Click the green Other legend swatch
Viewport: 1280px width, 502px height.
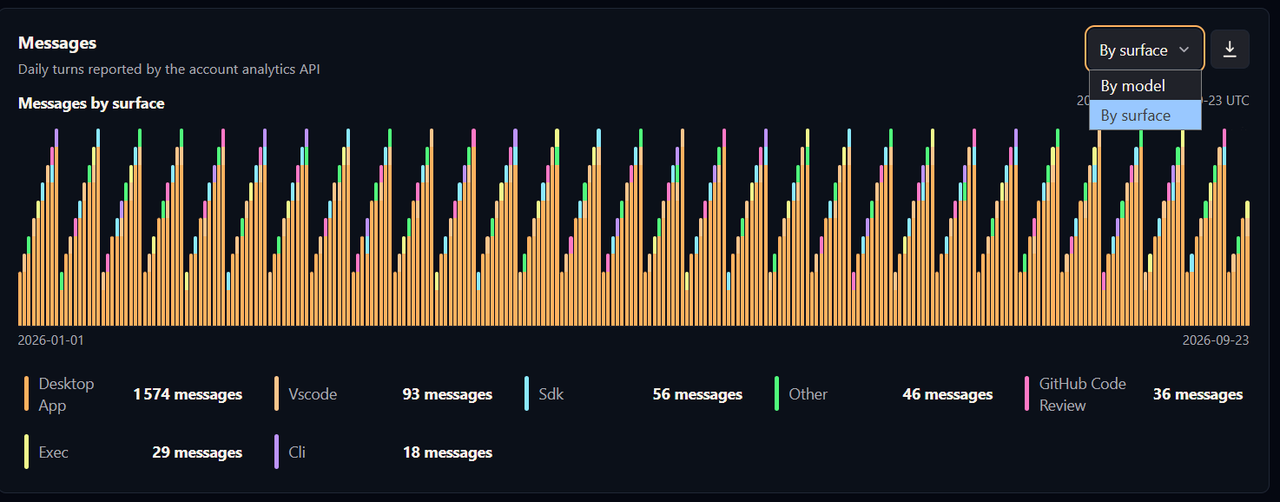(x=776, y=394)
